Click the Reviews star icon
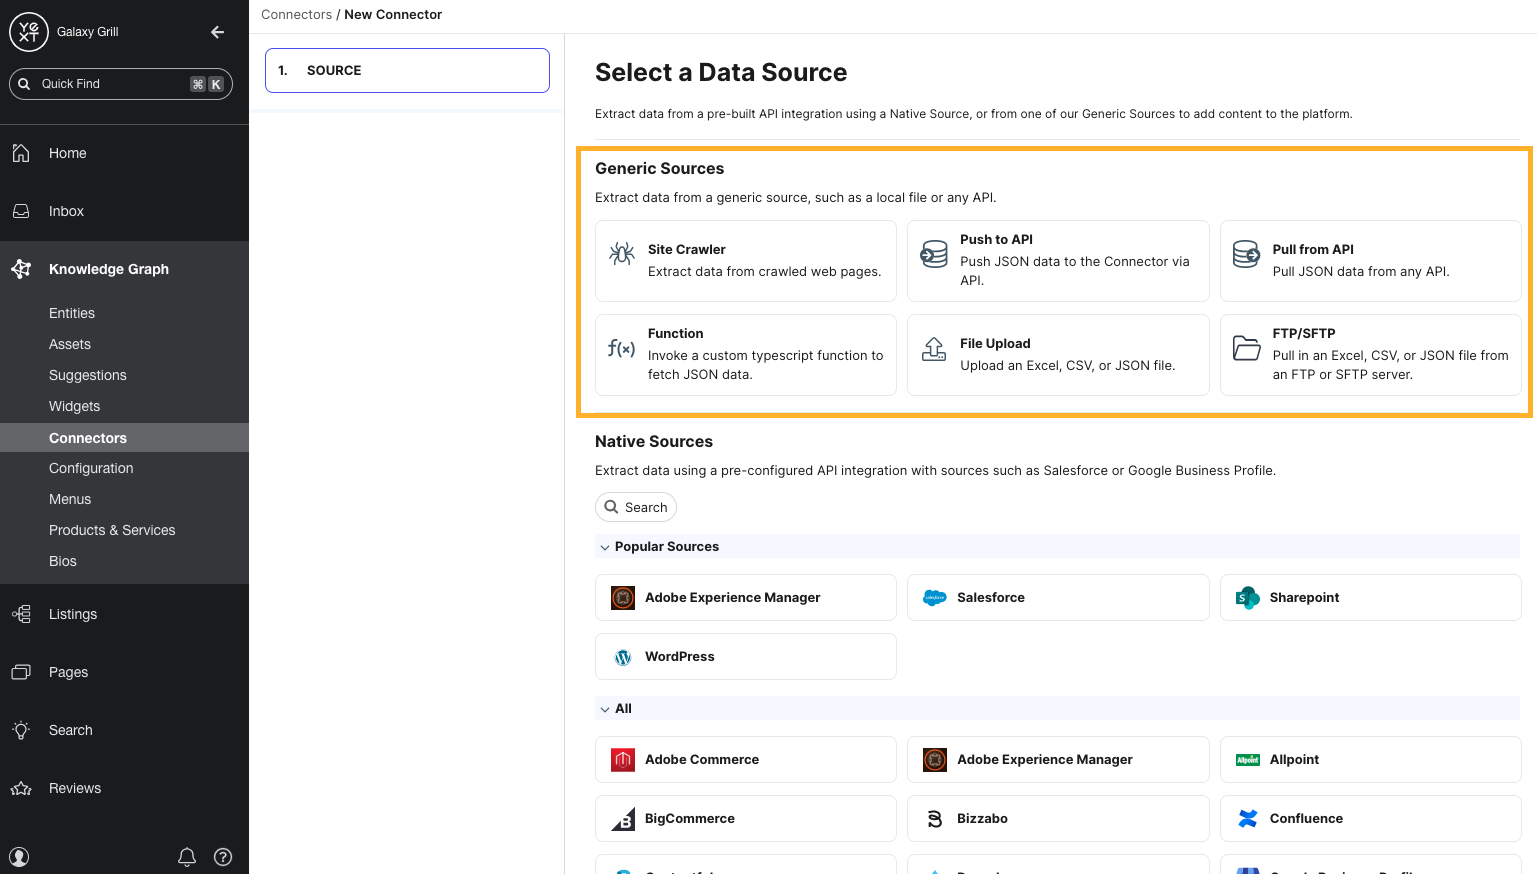Screen dimensions: 1537x874 pyautogui.click(x=21, y=788)
